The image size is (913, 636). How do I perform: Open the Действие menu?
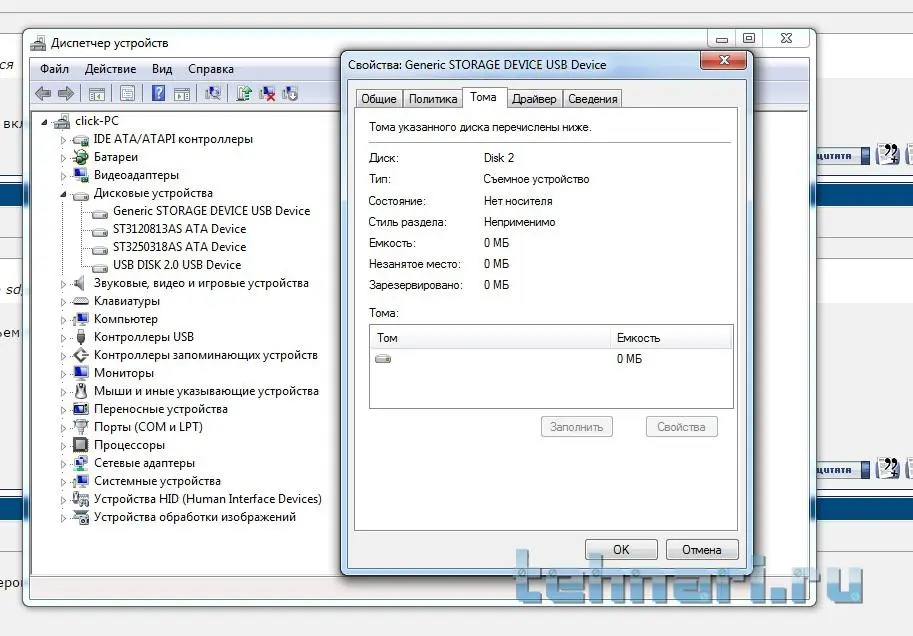(x=111, y=69)
